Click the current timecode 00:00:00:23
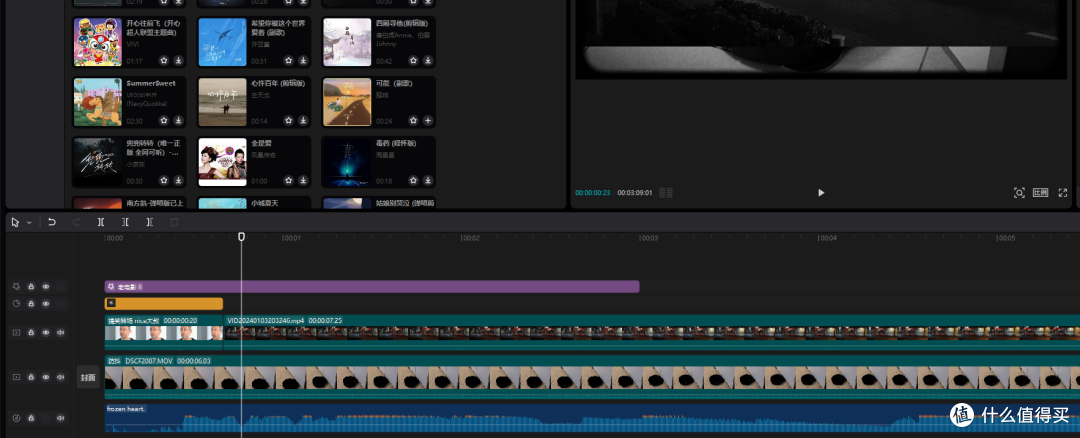 tap(593, 193)
